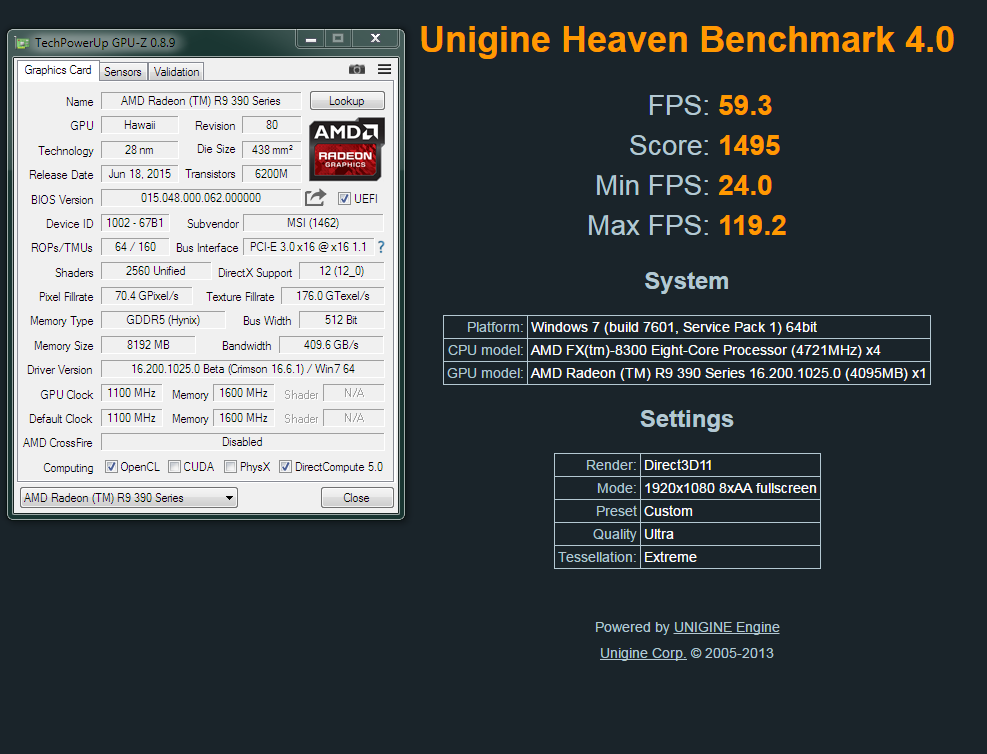Click the Name field AMD Radeon R9 390
987x754 pixels.
(x=201, y=101)
